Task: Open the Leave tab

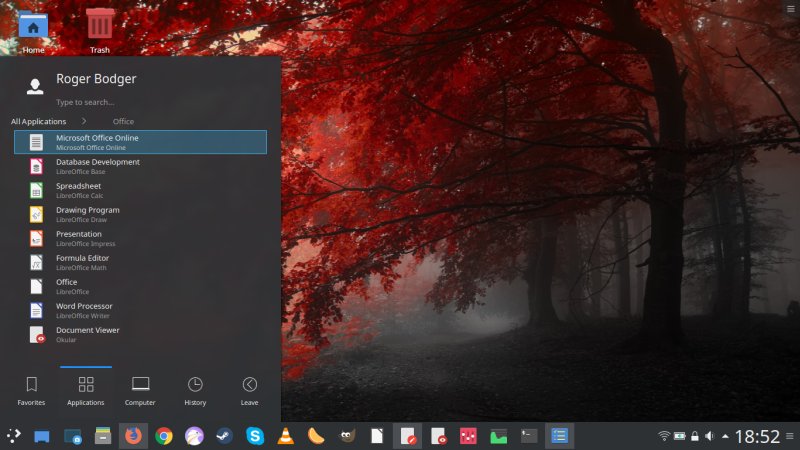Action: click(x=249, y=390)
